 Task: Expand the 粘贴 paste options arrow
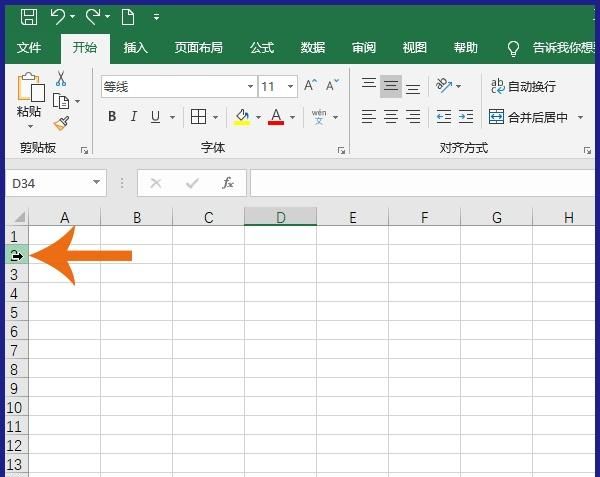pos(30,126)
